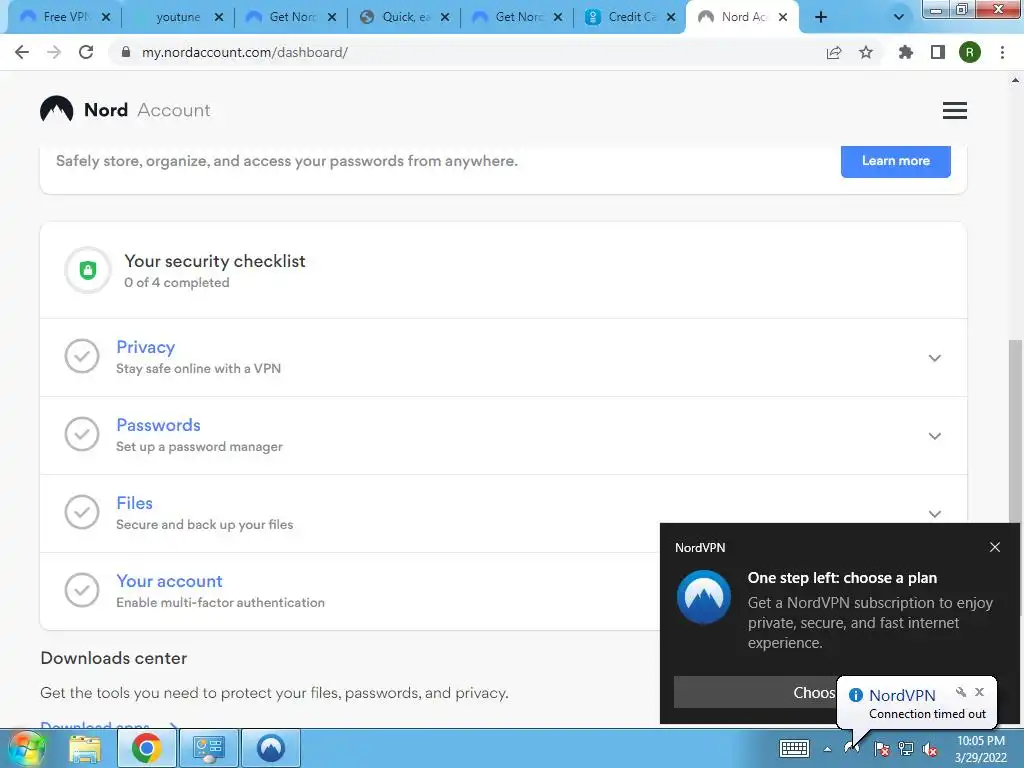Open the Windows Start button
Viewport: 1024px width, 768px height.
(x=25, y=748)
